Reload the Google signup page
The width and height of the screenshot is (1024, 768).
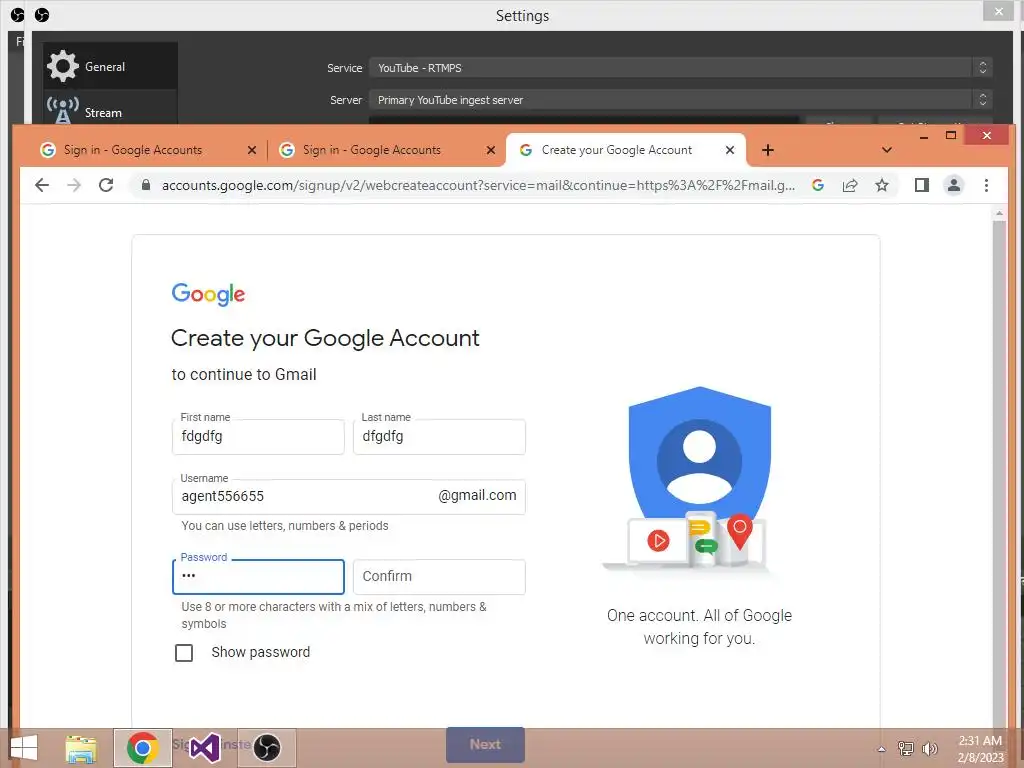tap(106, 185)
